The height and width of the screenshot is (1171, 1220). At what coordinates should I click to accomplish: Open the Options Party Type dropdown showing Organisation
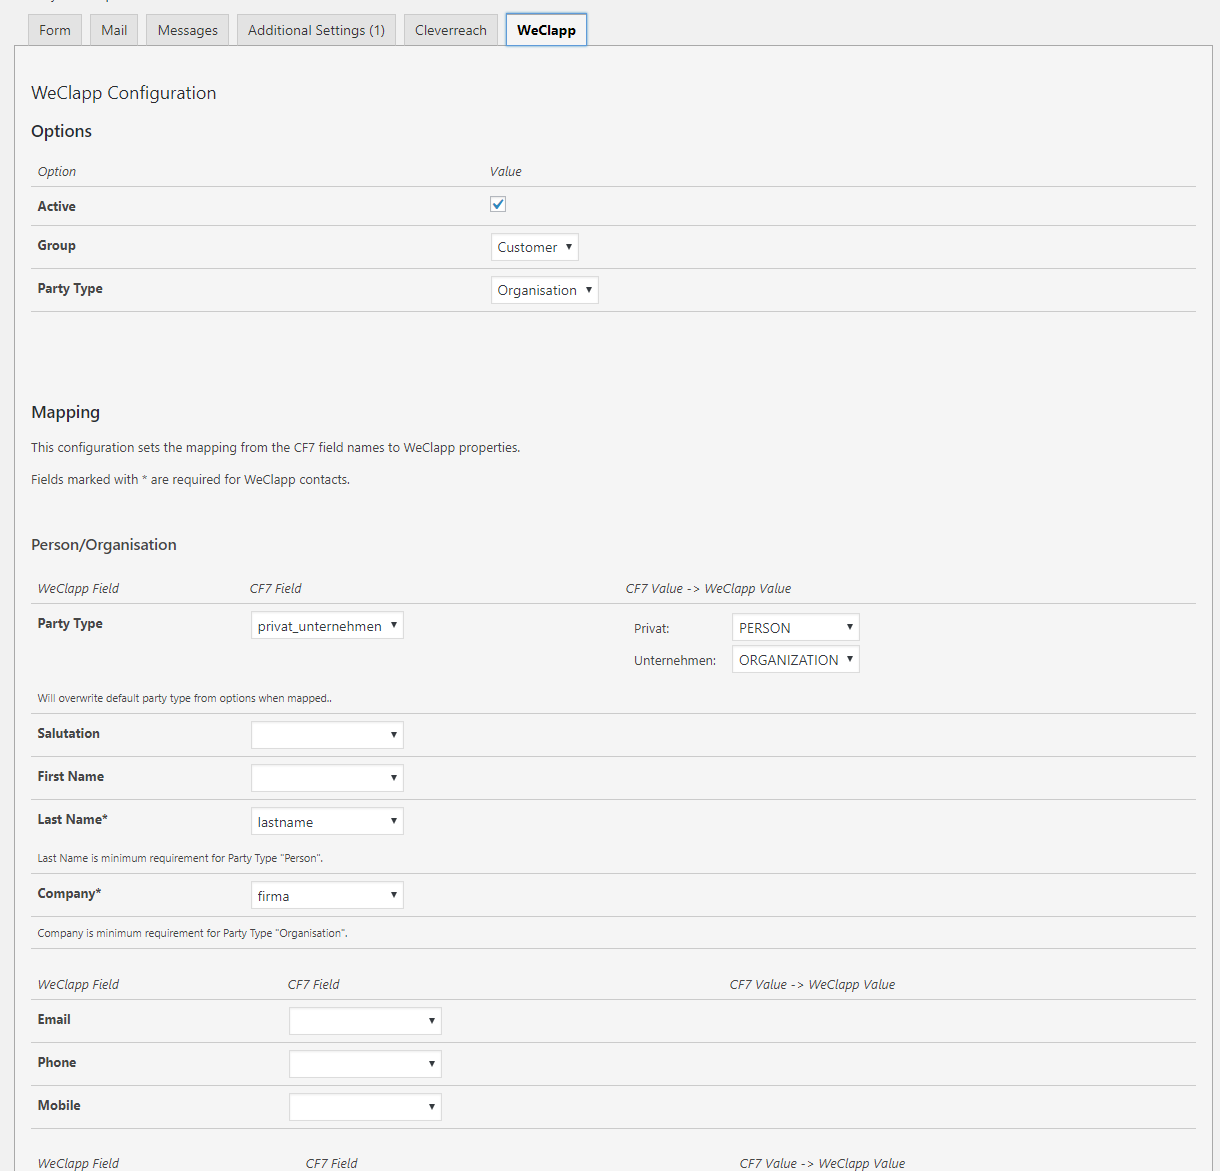pyautogui.click(x=545, y=290)
